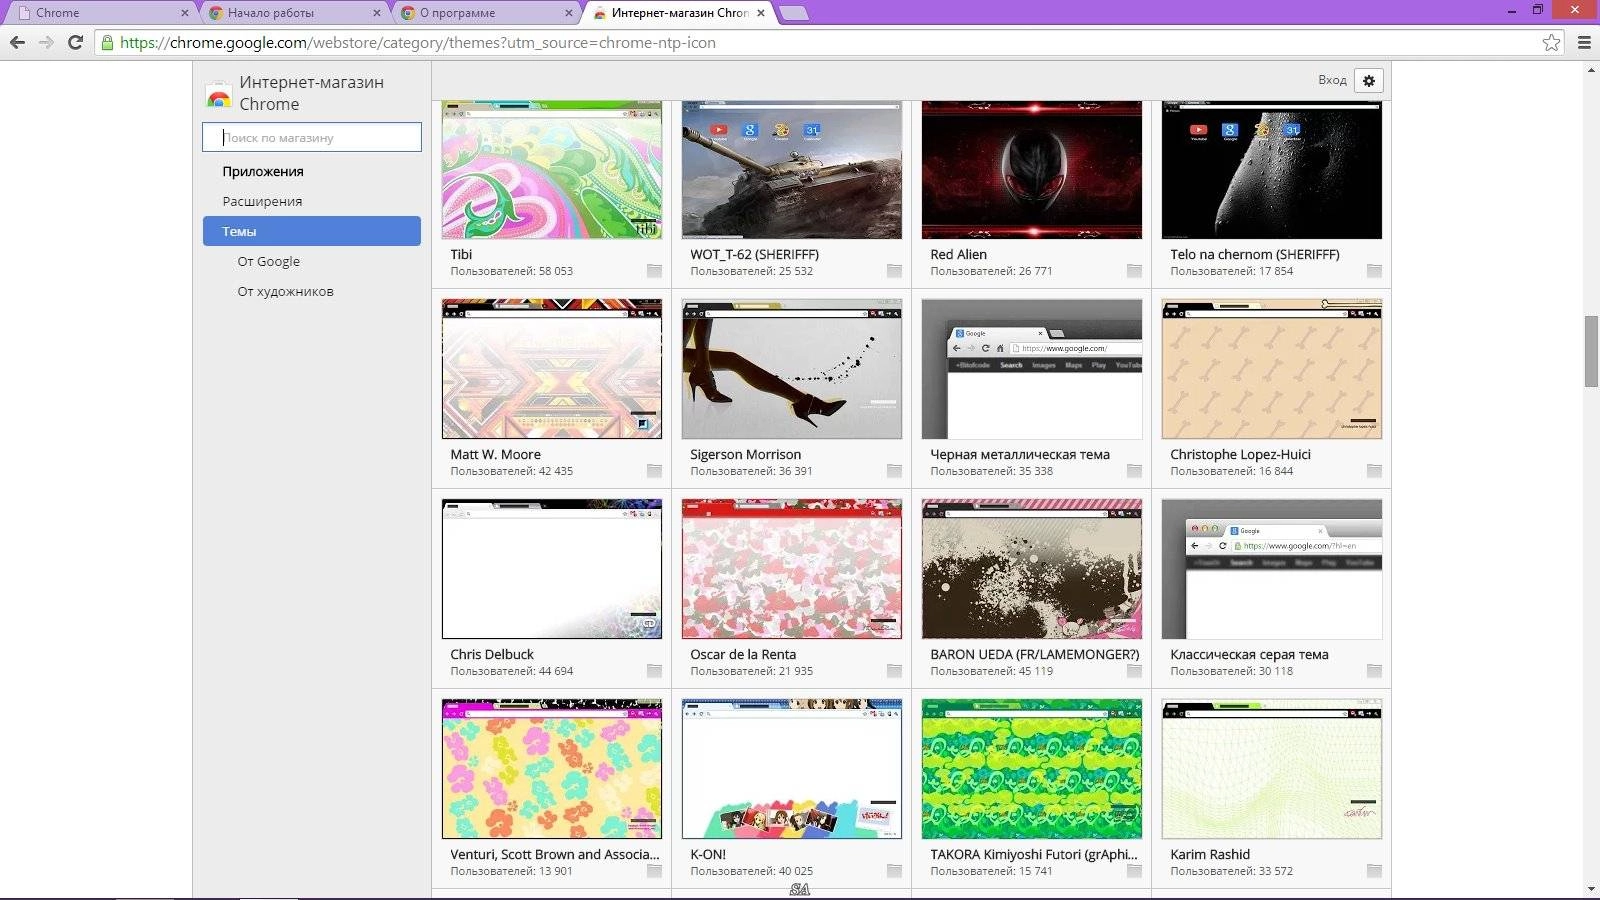Viewport: 1600px width, 900px height.
Task: Open a new browser tab
Action: point(793,13)
